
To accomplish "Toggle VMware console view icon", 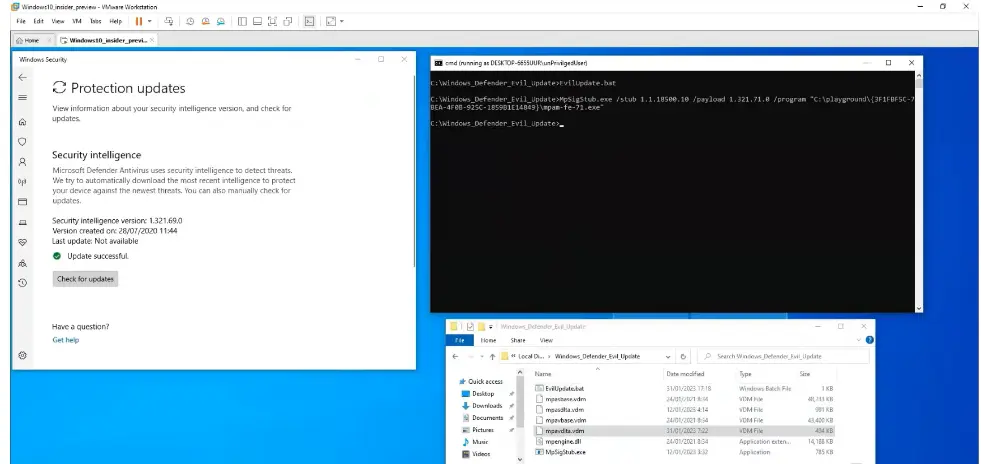I will [x=309, y=21].
